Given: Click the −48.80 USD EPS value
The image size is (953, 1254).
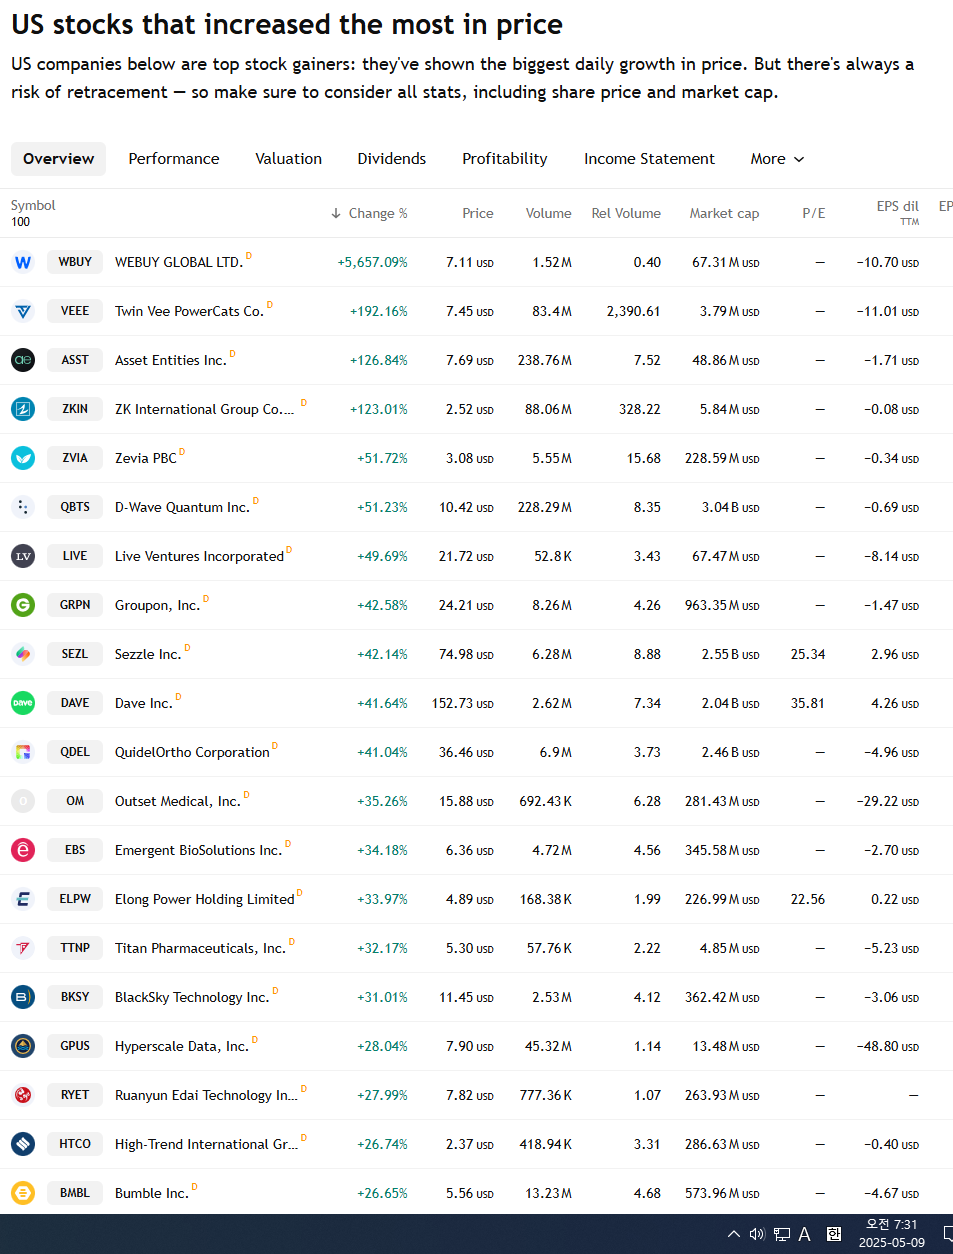Looking at the screenshot, I should [x=888, y=1046].
